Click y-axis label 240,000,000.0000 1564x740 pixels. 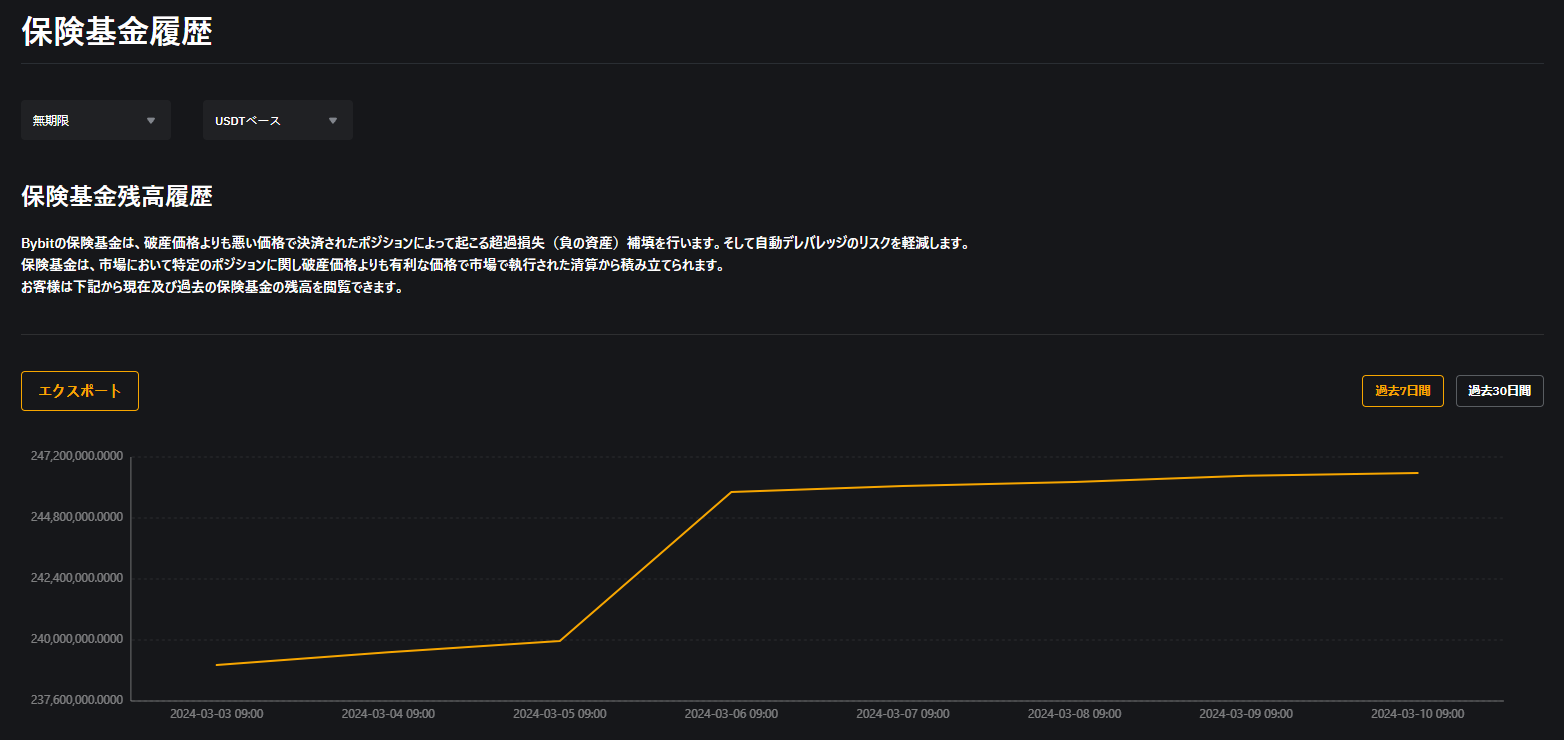77,639
